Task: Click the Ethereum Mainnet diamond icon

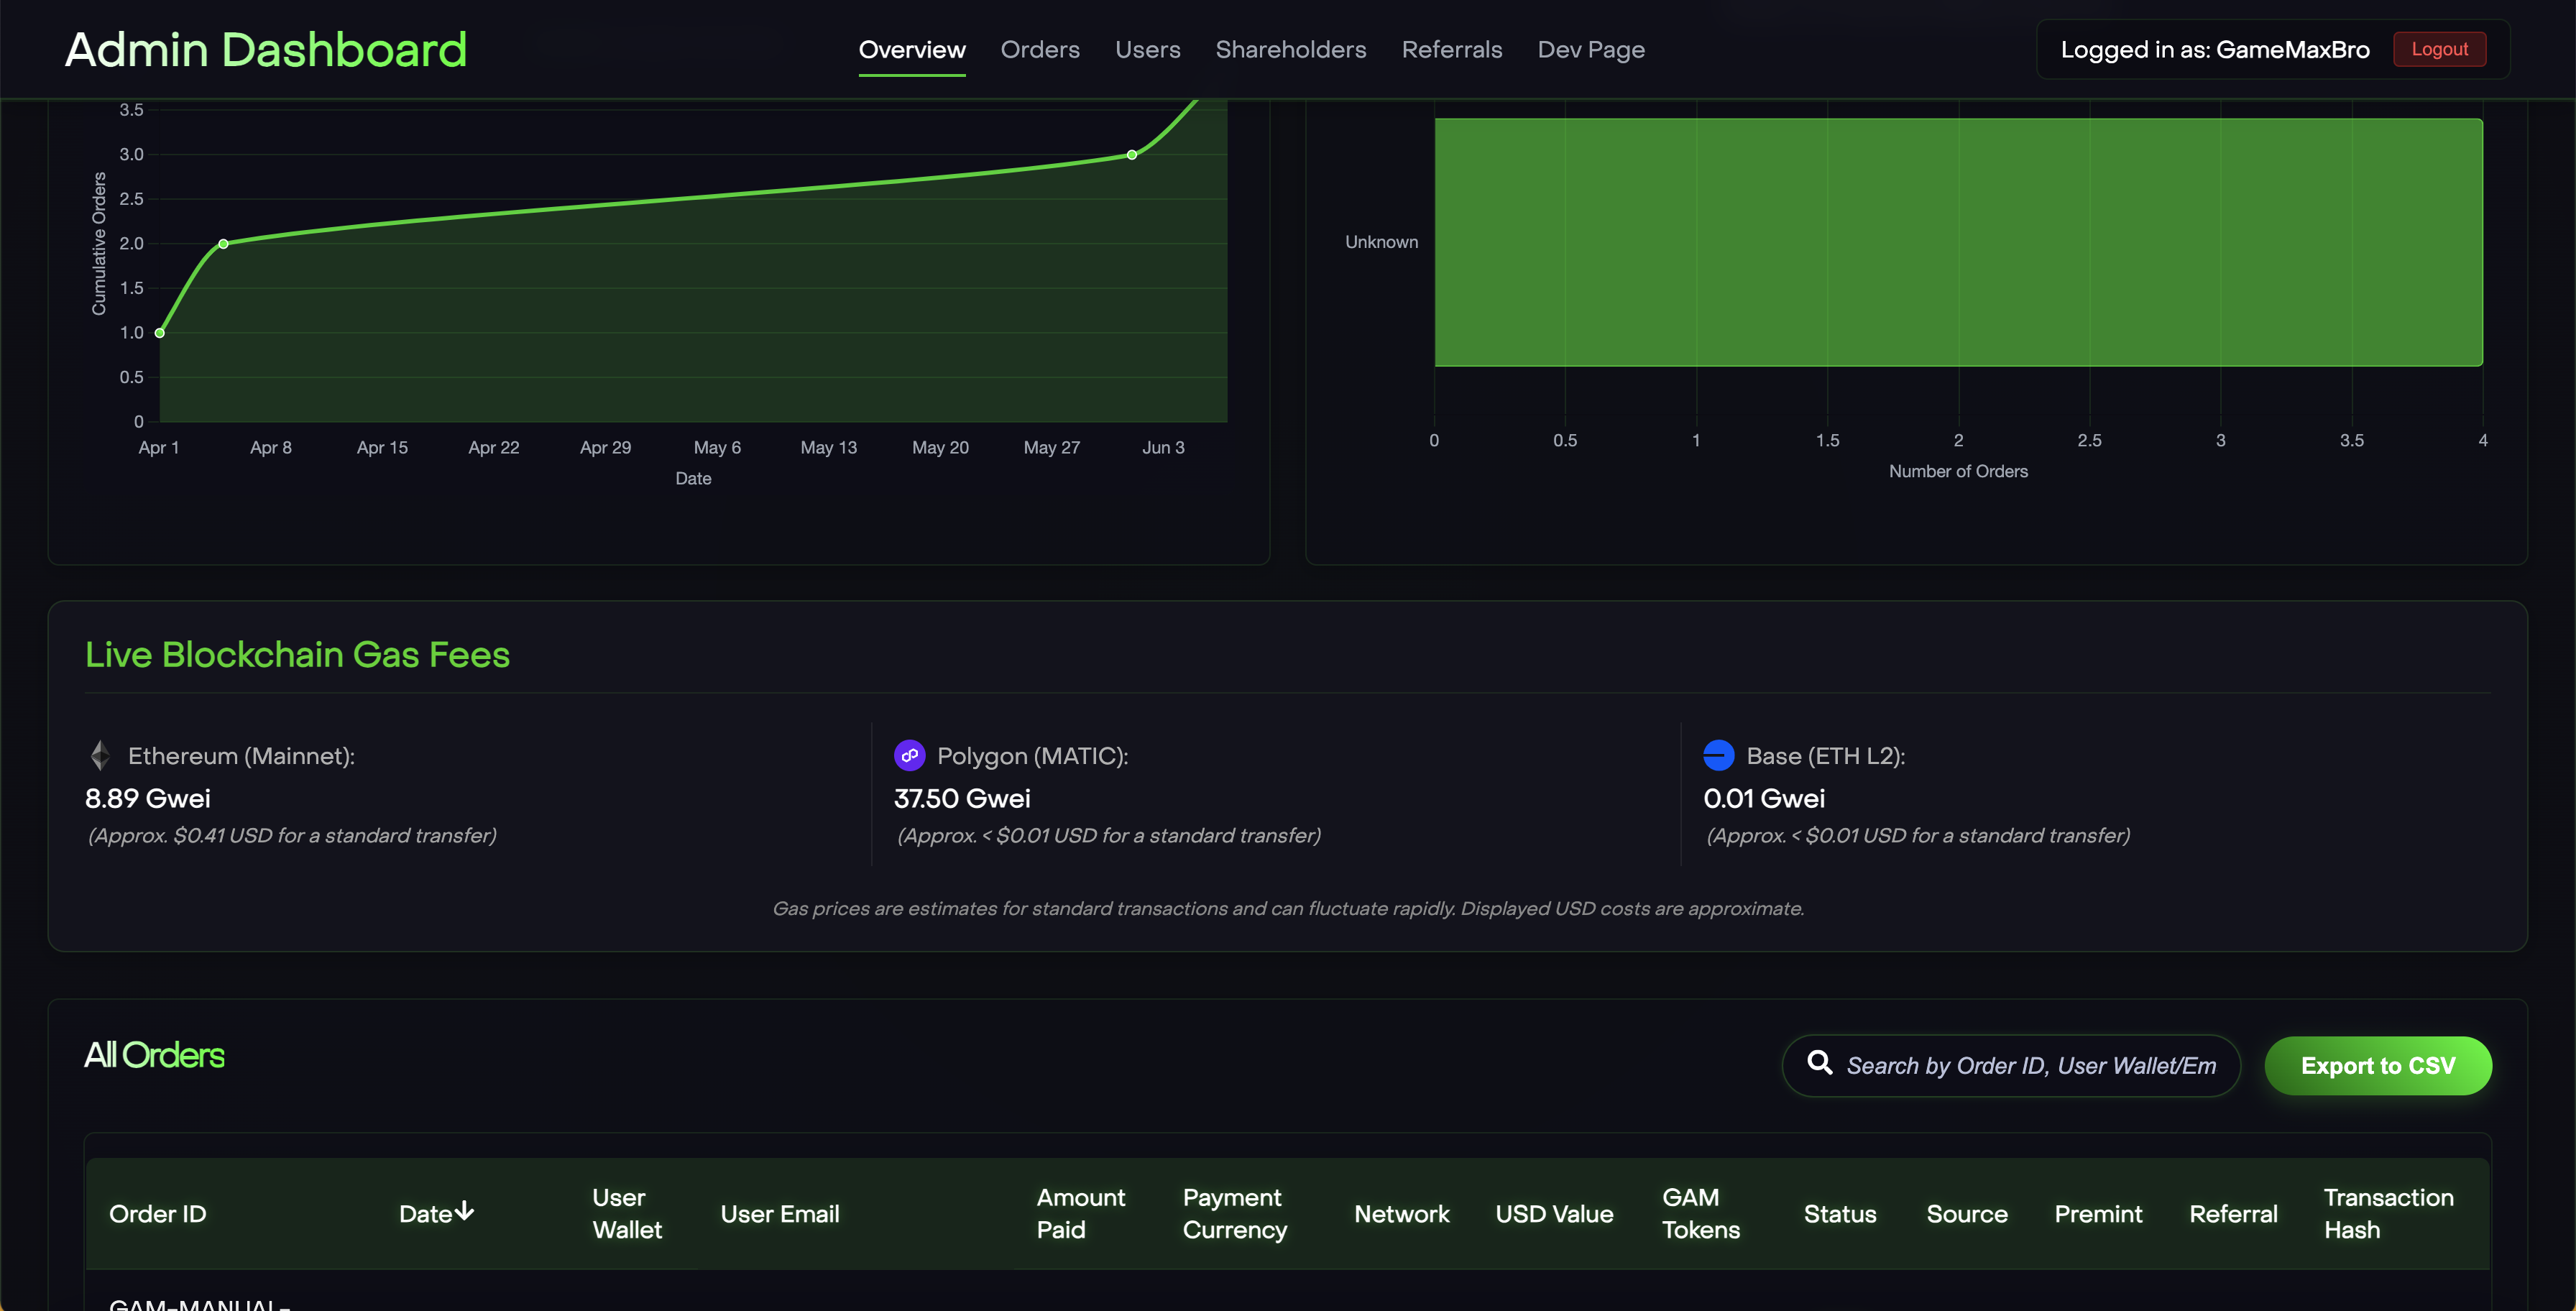Action: pos(100,756)
